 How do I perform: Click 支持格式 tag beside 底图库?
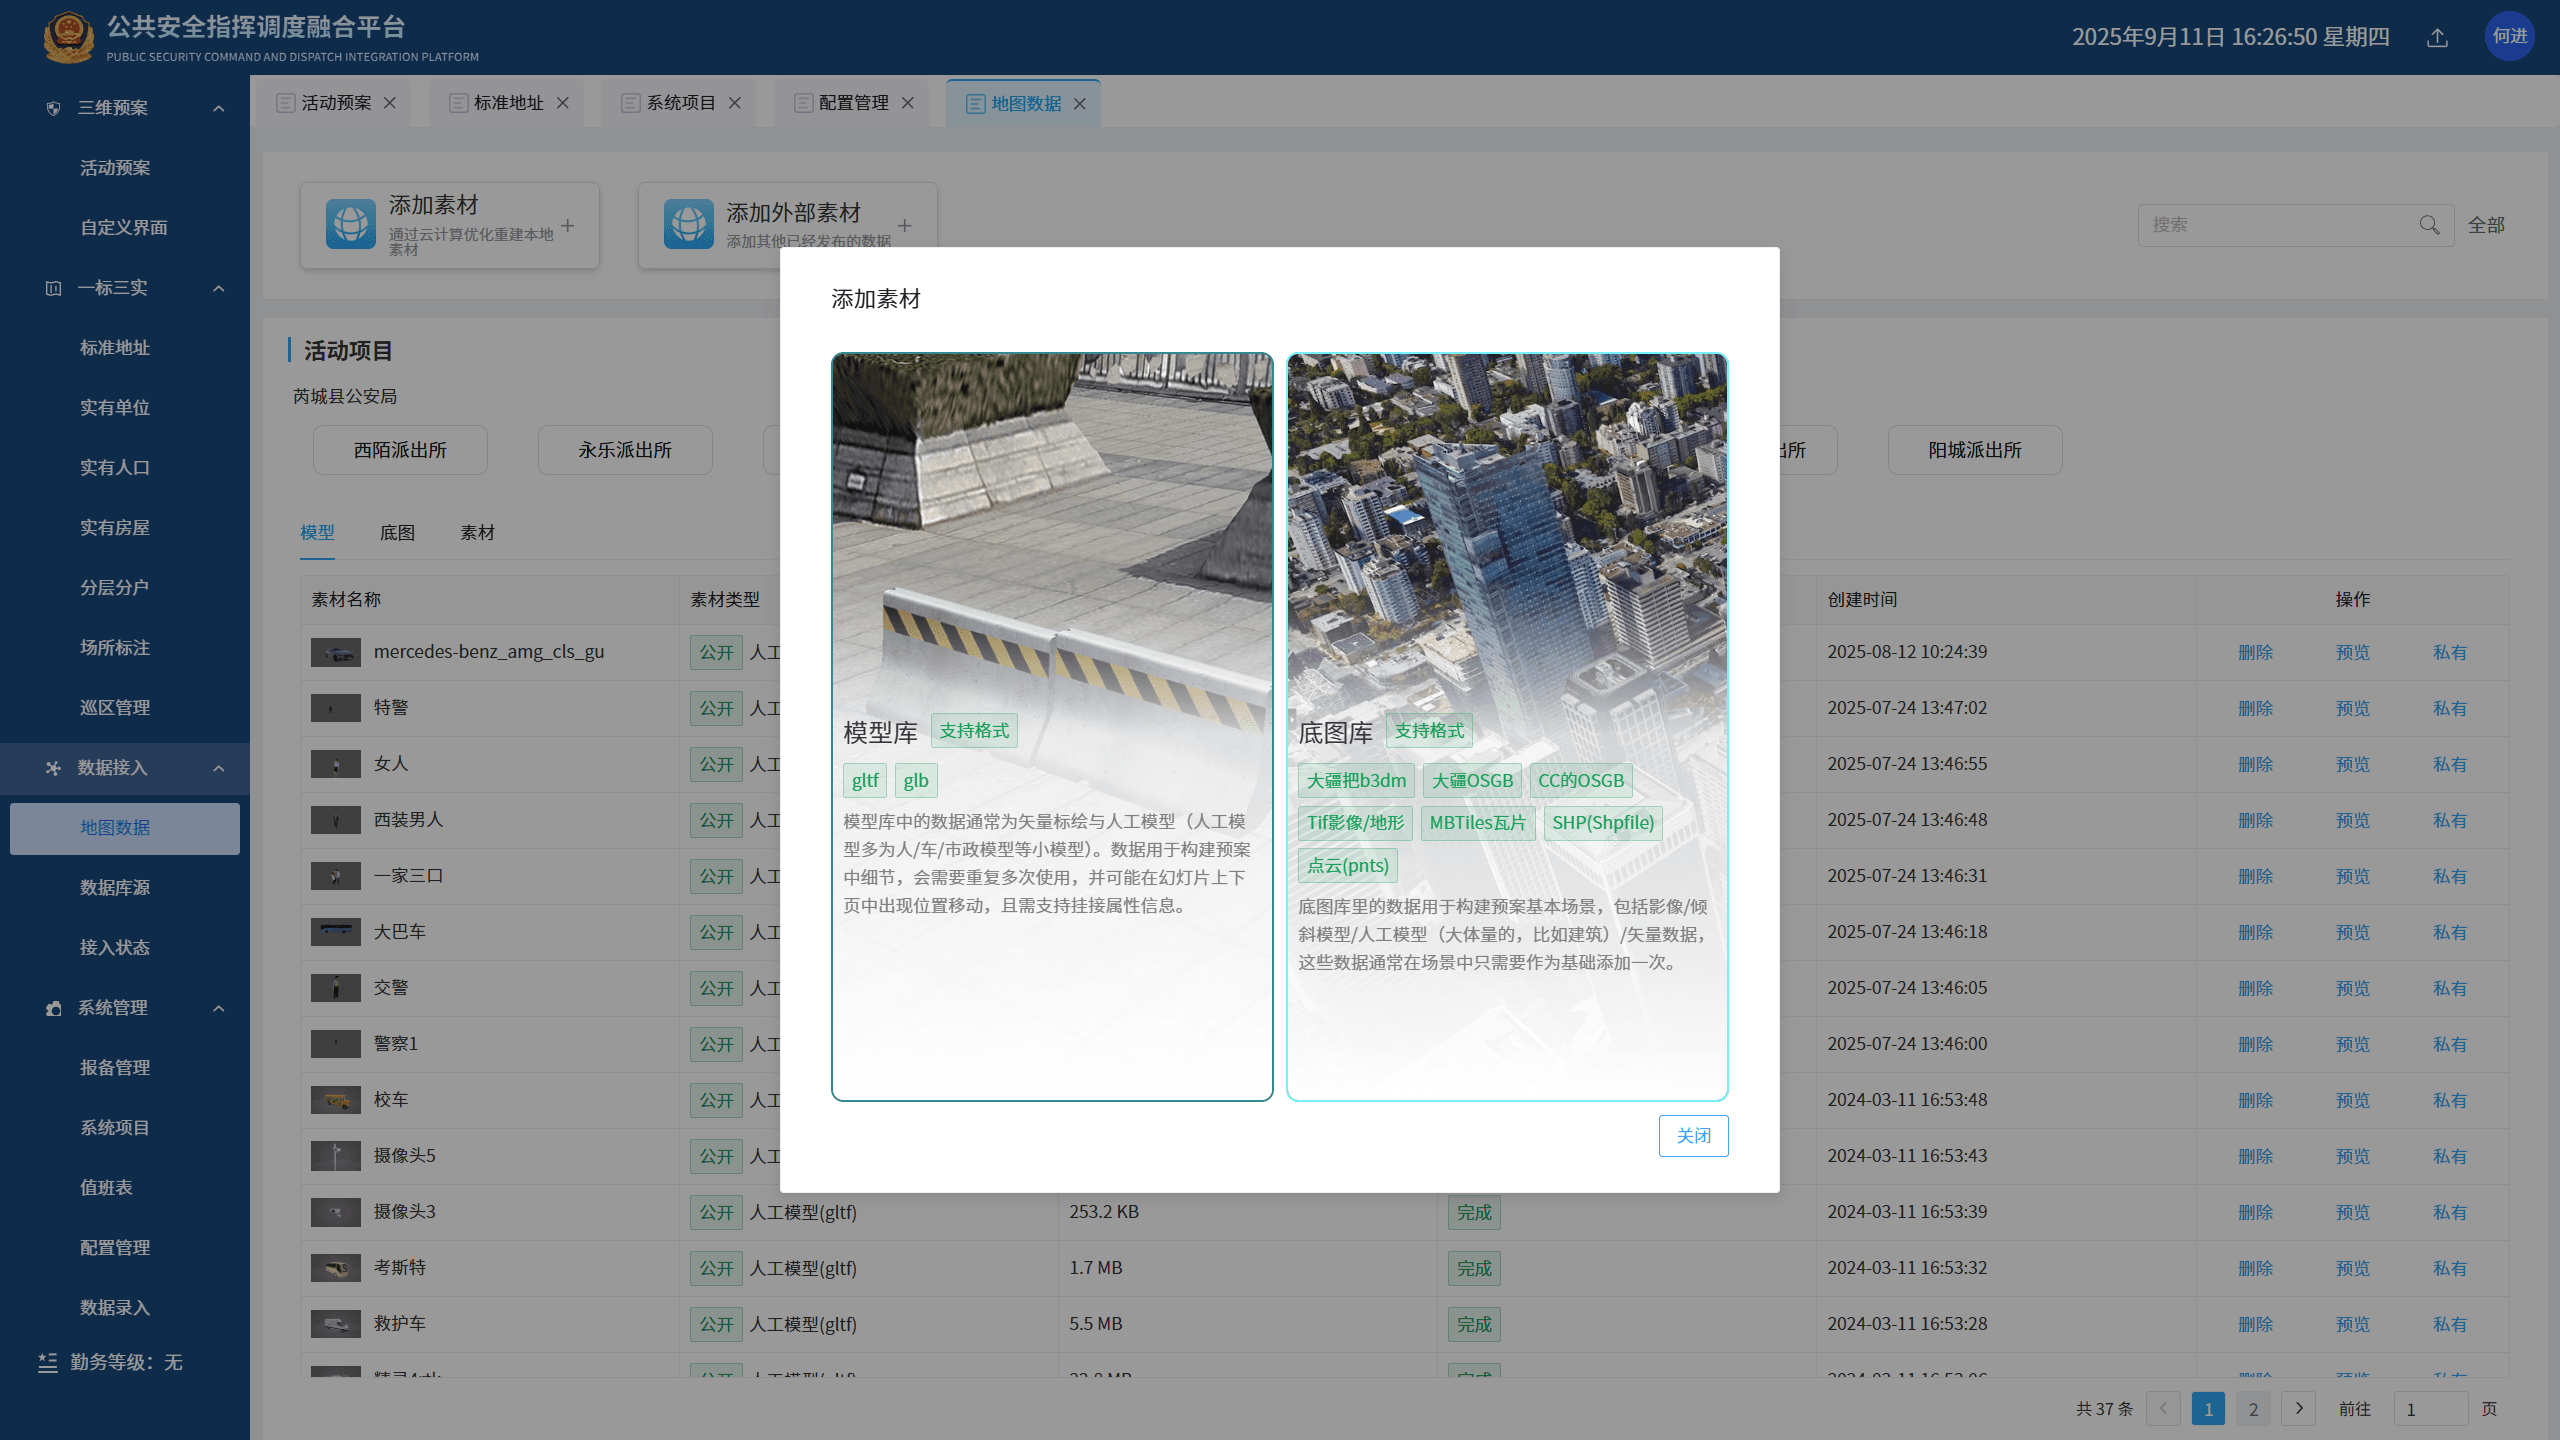(x=1429, y=731)
